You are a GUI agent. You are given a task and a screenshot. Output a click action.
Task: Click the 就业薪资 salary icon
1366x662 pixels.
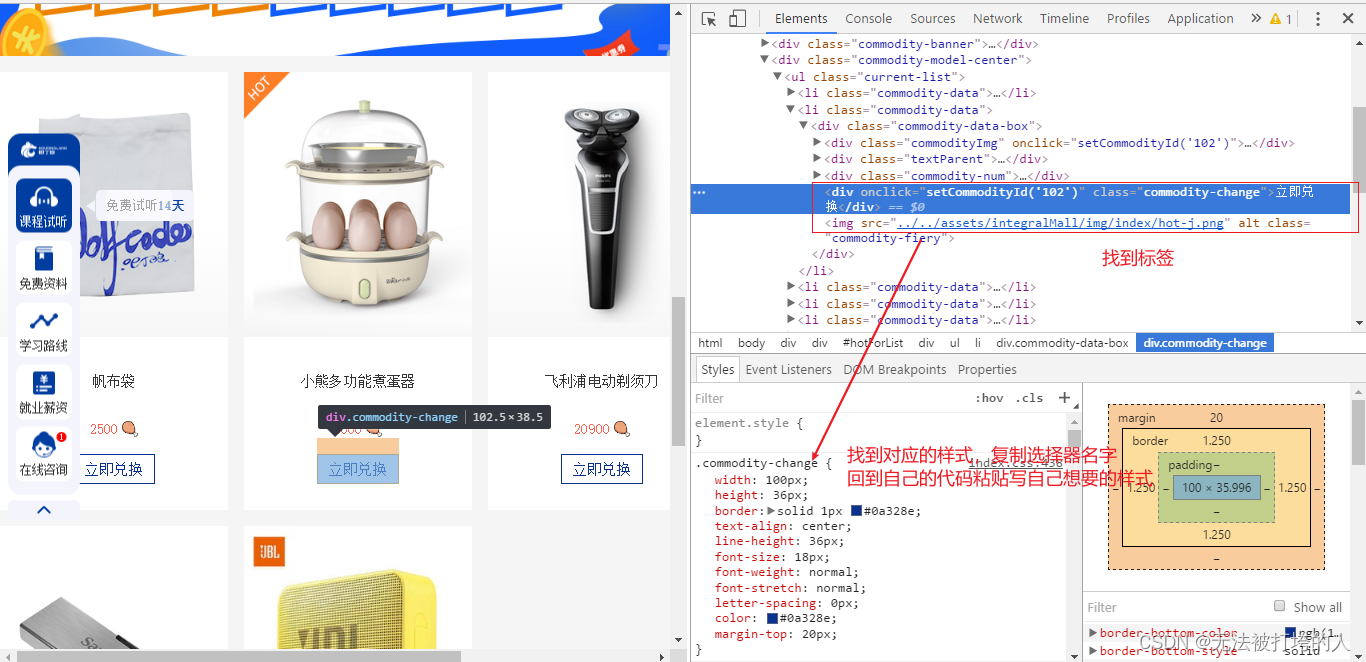(44, 383)
